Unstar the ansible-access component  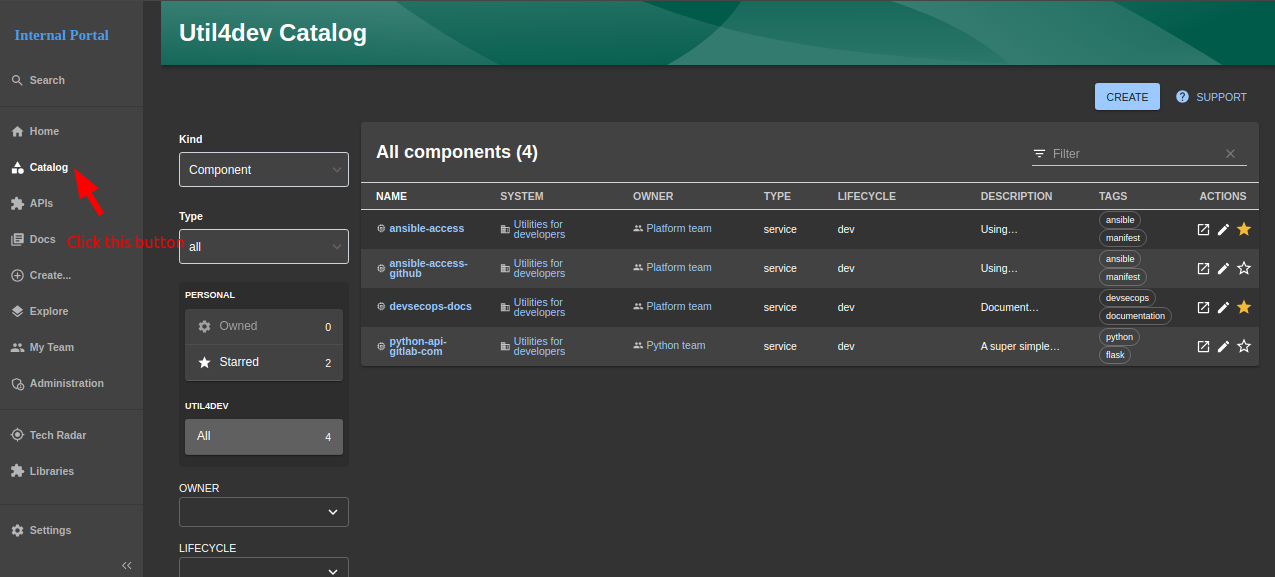pos(1243,229)
